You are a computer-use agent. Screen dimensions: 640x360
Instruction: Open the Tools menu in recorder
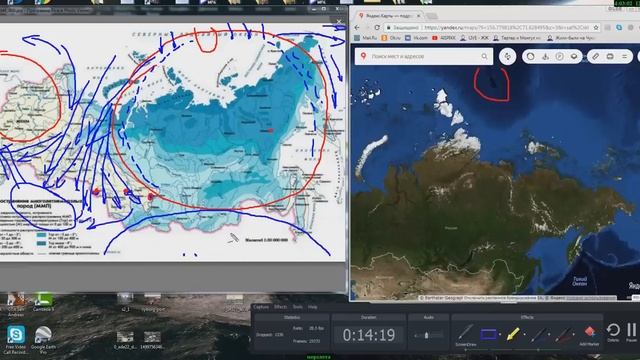coord(298,307)
